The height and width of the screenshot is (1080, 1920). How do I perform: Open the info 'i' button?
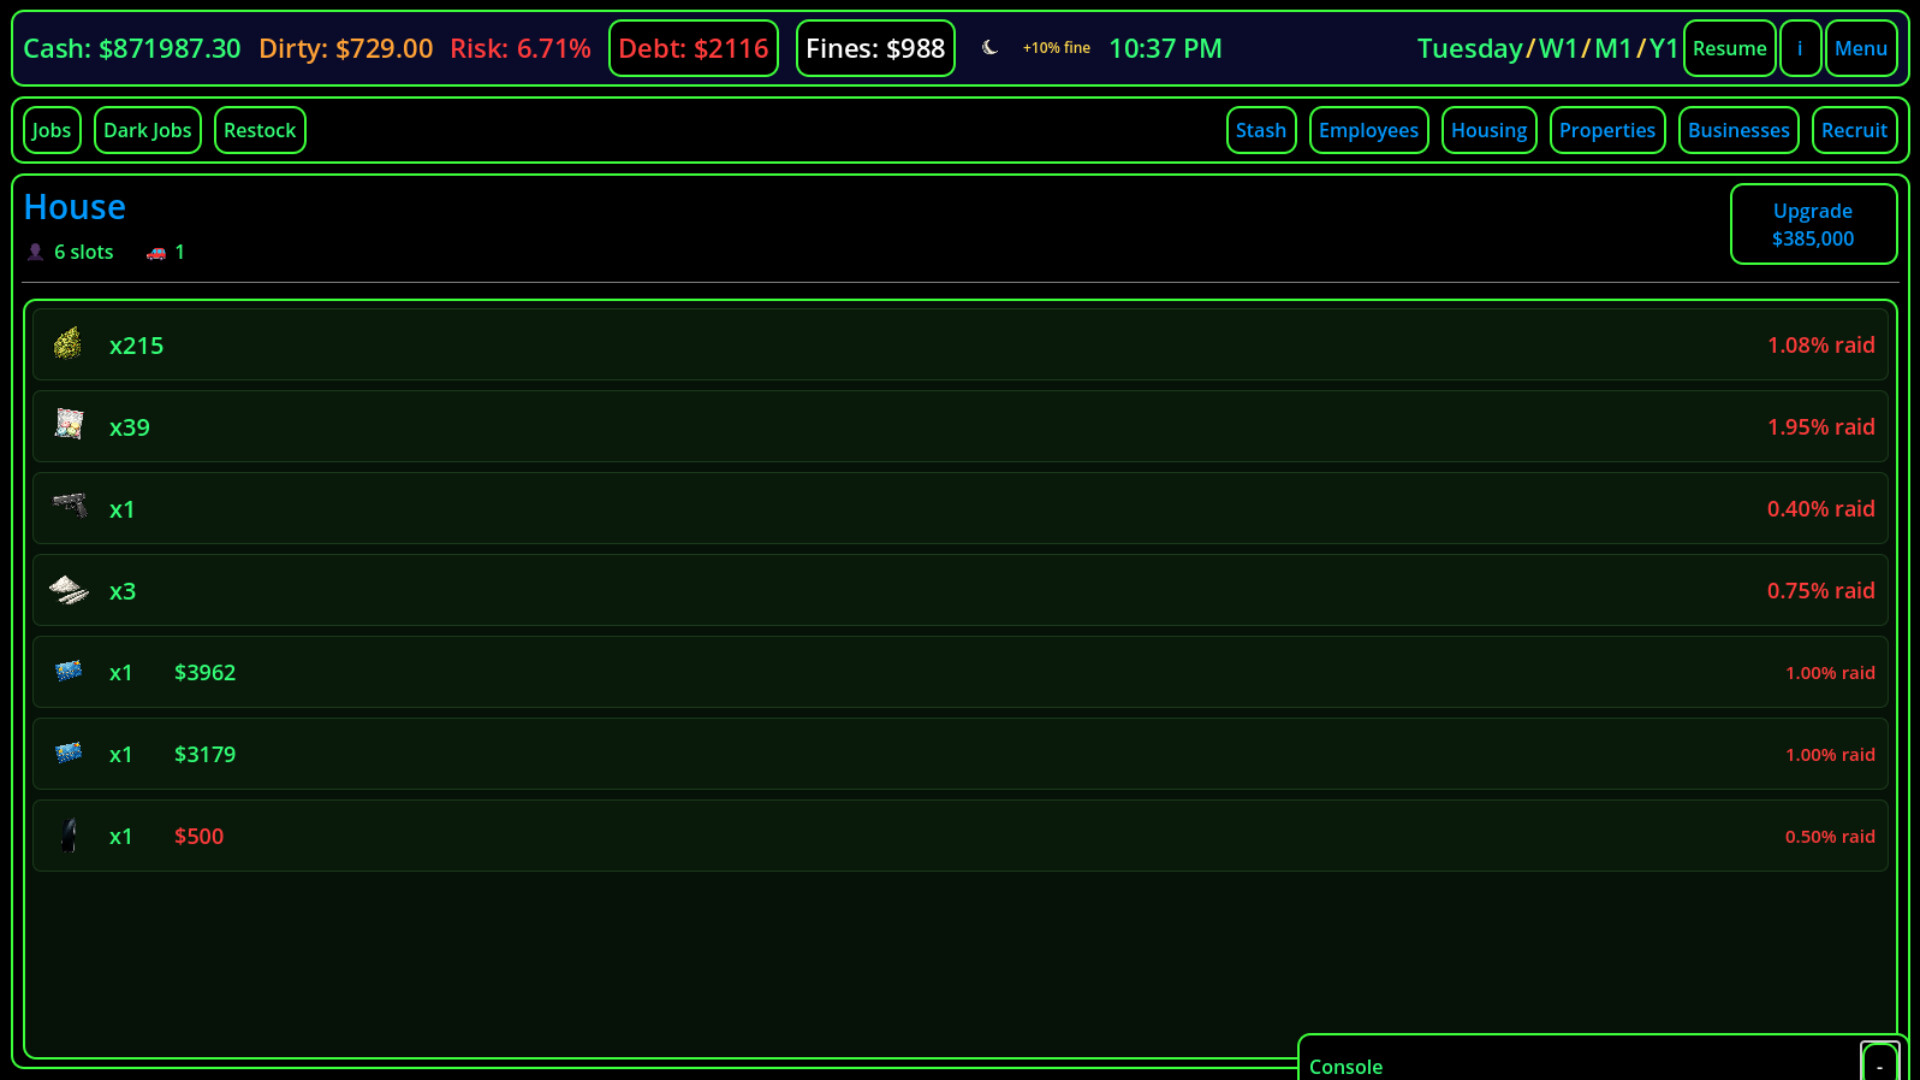1800,48
